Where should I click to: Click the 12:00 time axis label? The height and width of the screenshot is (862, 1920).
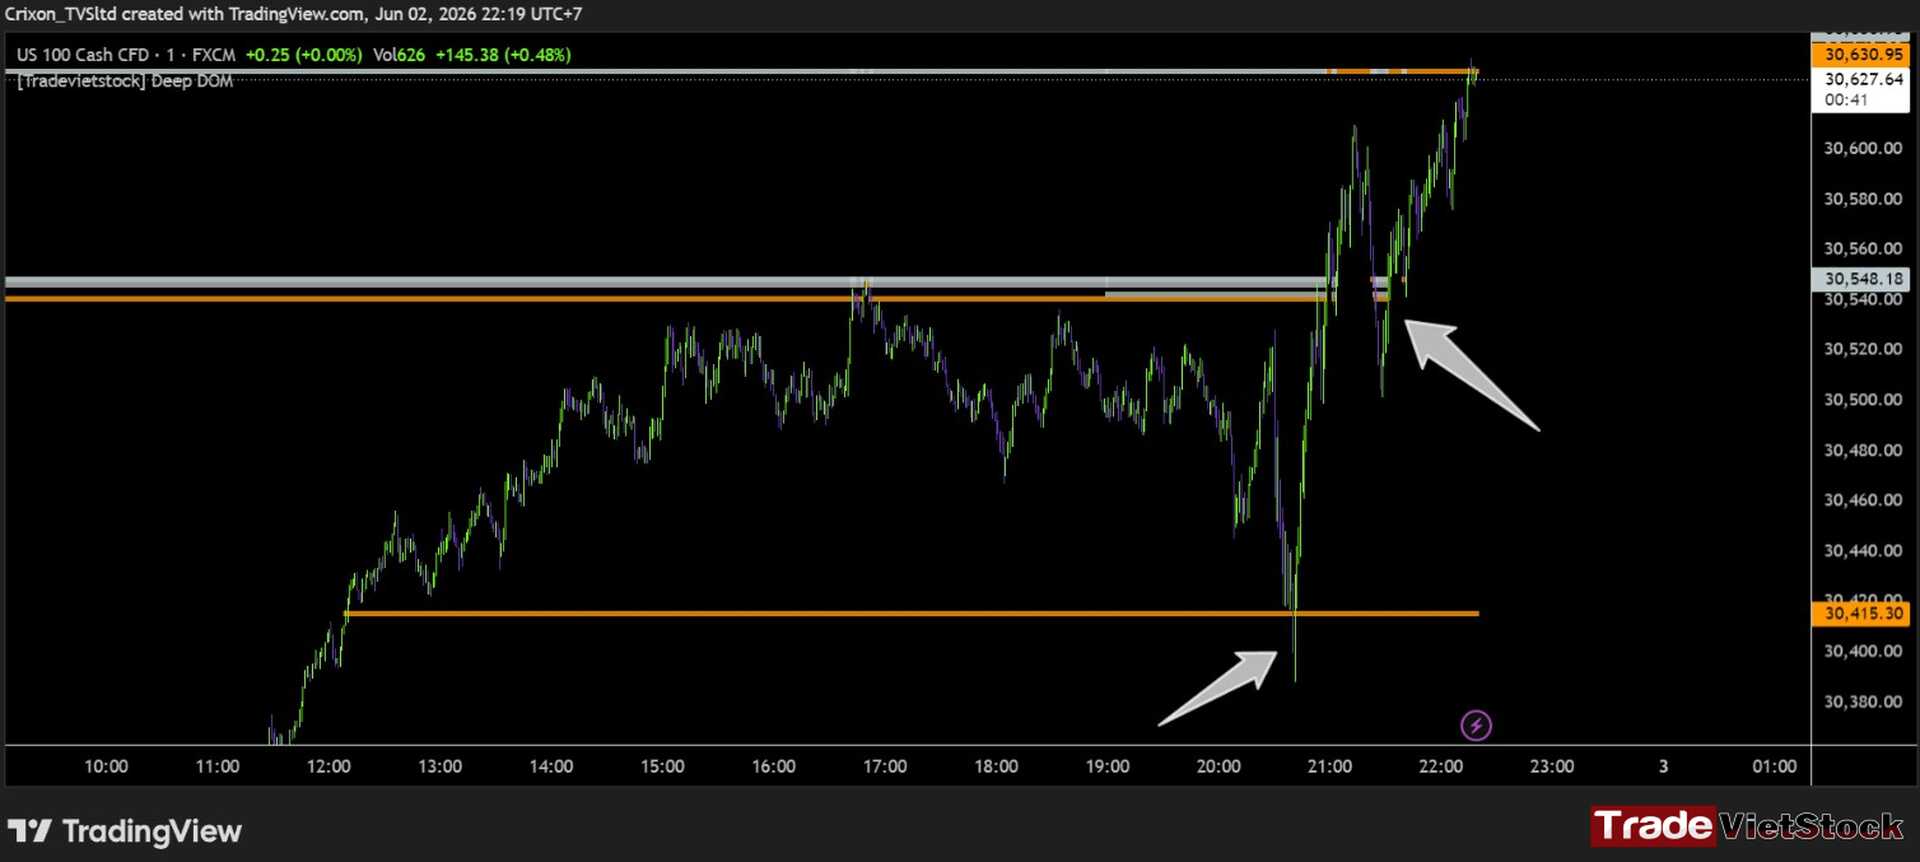tap(329, 767)
